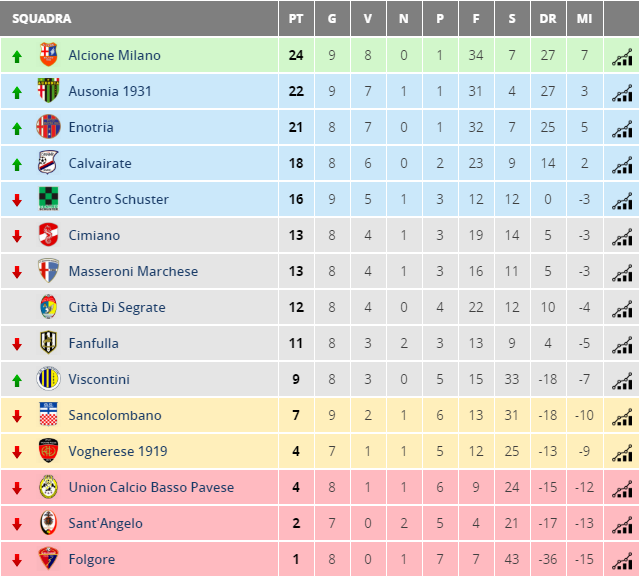Click the Sancolombano team crest
The image size is (639, 579).
coord(48,414)
